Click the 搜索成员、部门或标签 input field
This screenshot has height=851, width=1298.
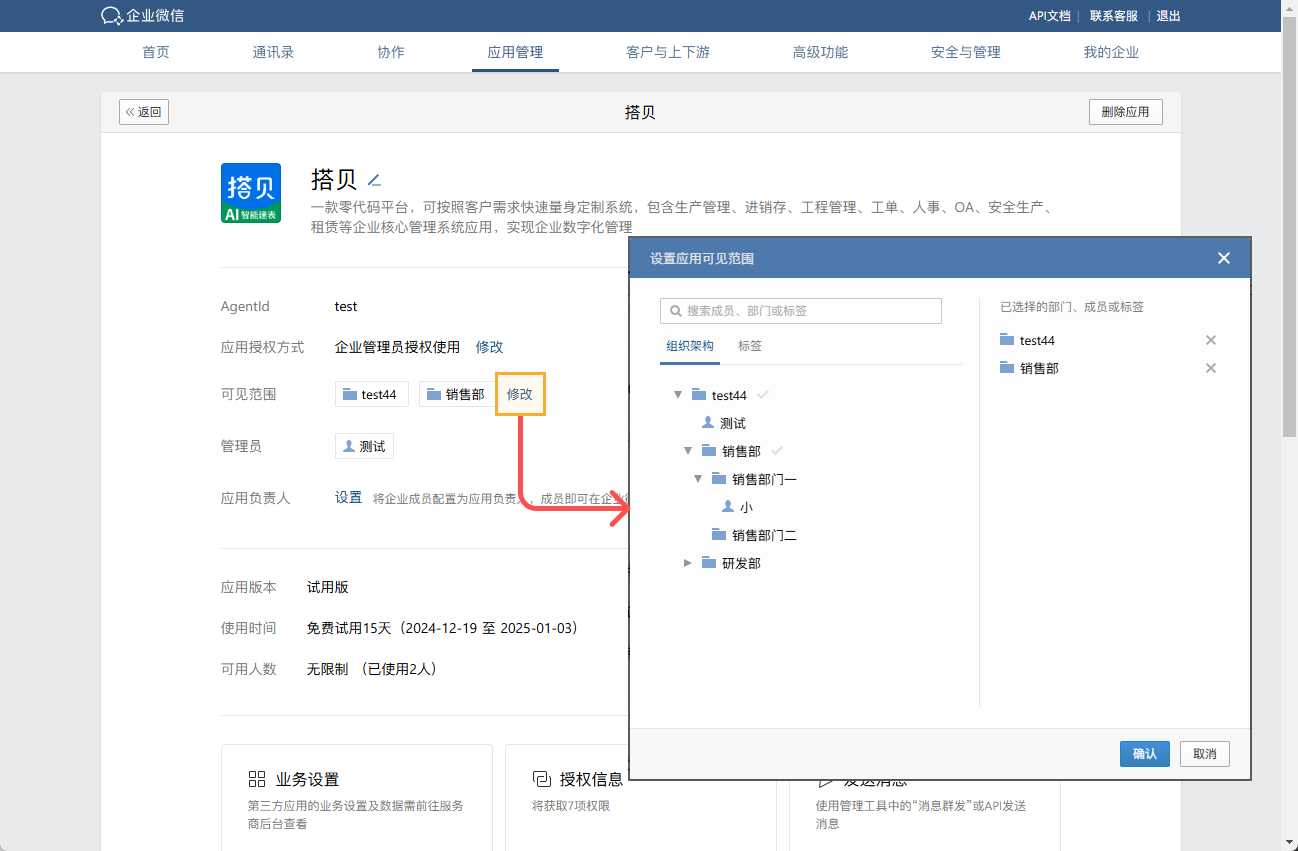tap(800, 311)
